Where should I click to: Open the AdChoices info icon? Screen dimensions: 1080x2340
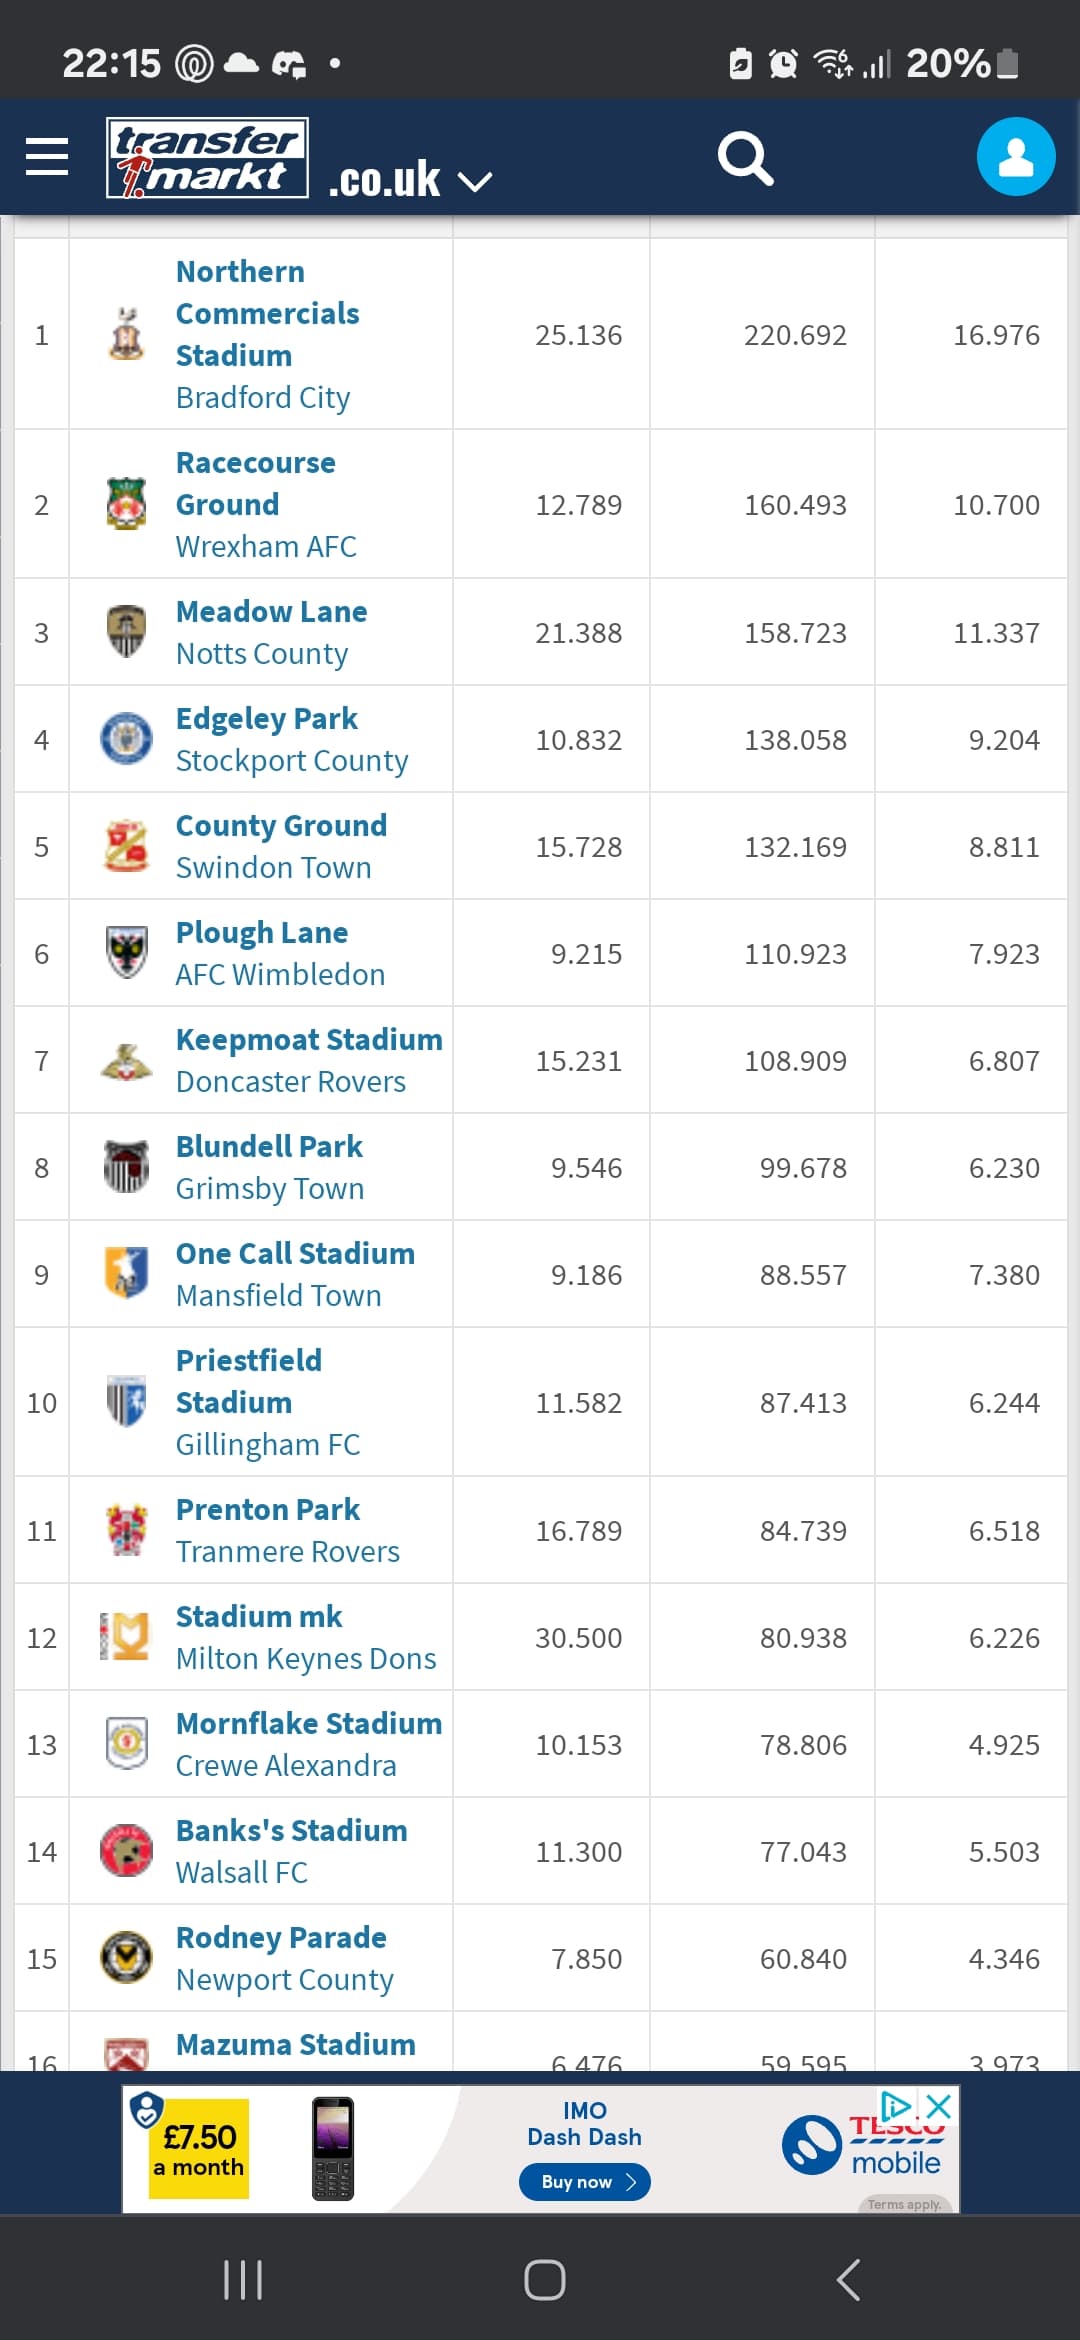896,2105
